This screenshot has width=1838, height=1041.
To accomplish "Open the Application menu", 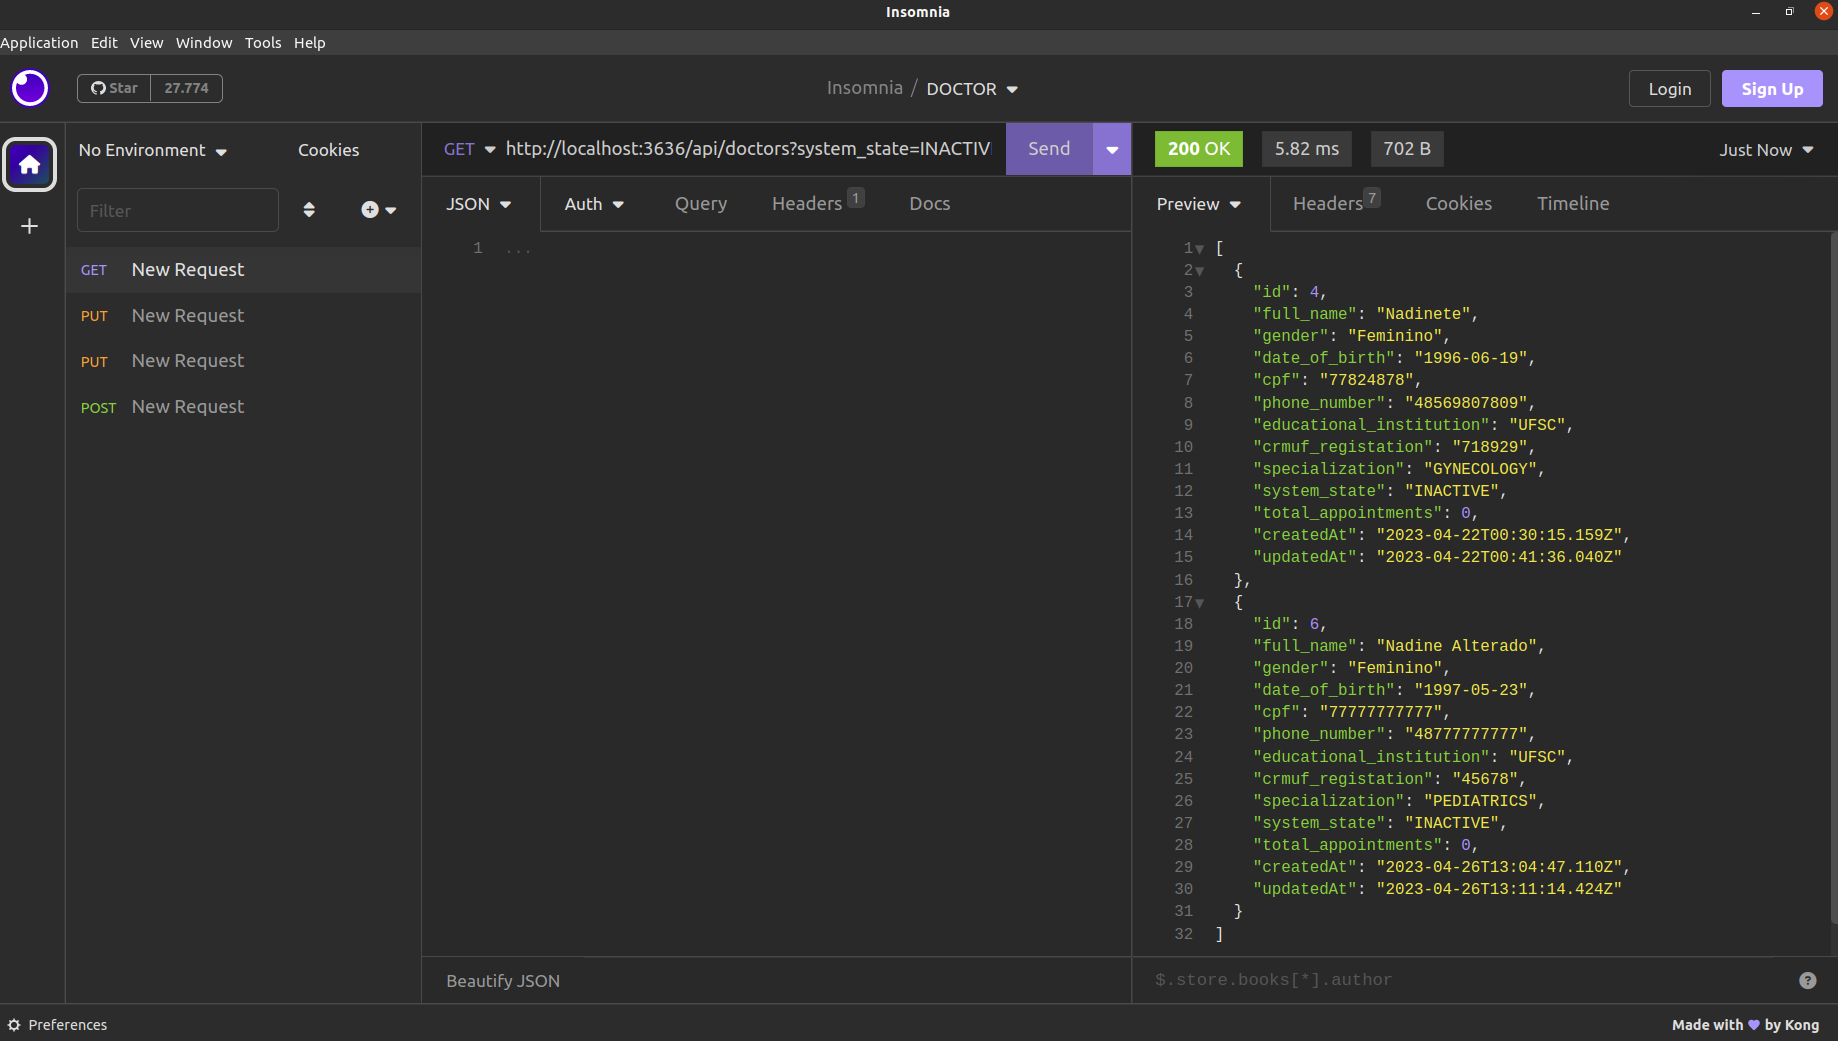I will (x=39, y=43).
